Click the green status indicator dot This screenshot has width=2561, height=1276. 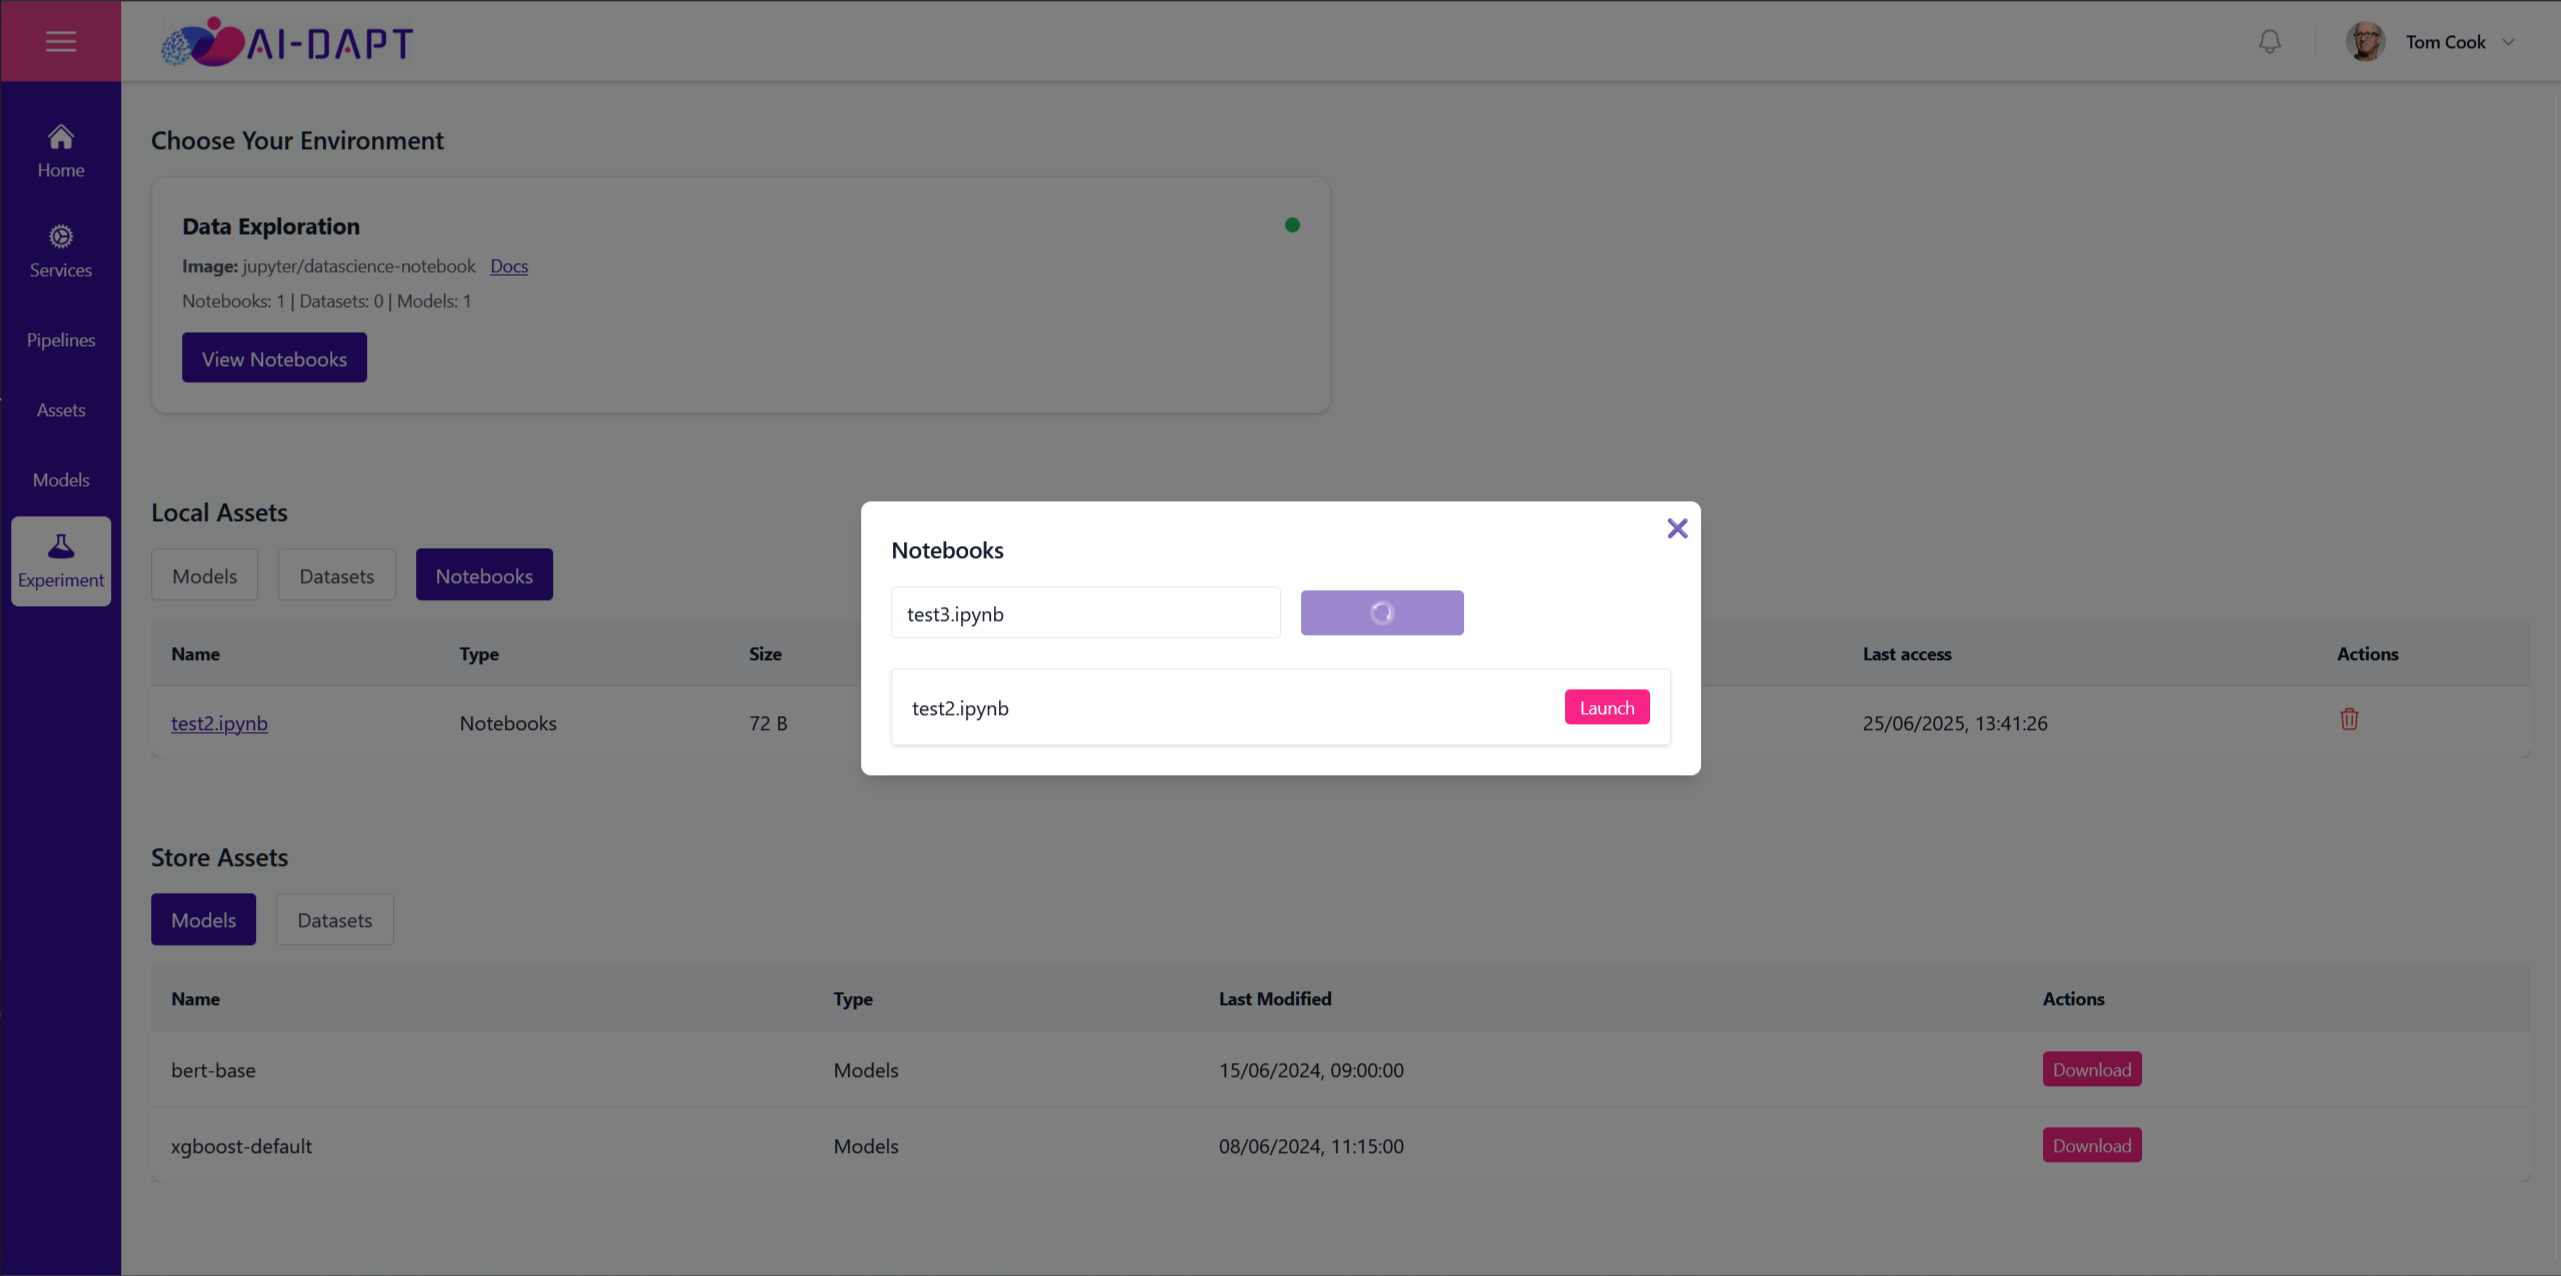1292,225
